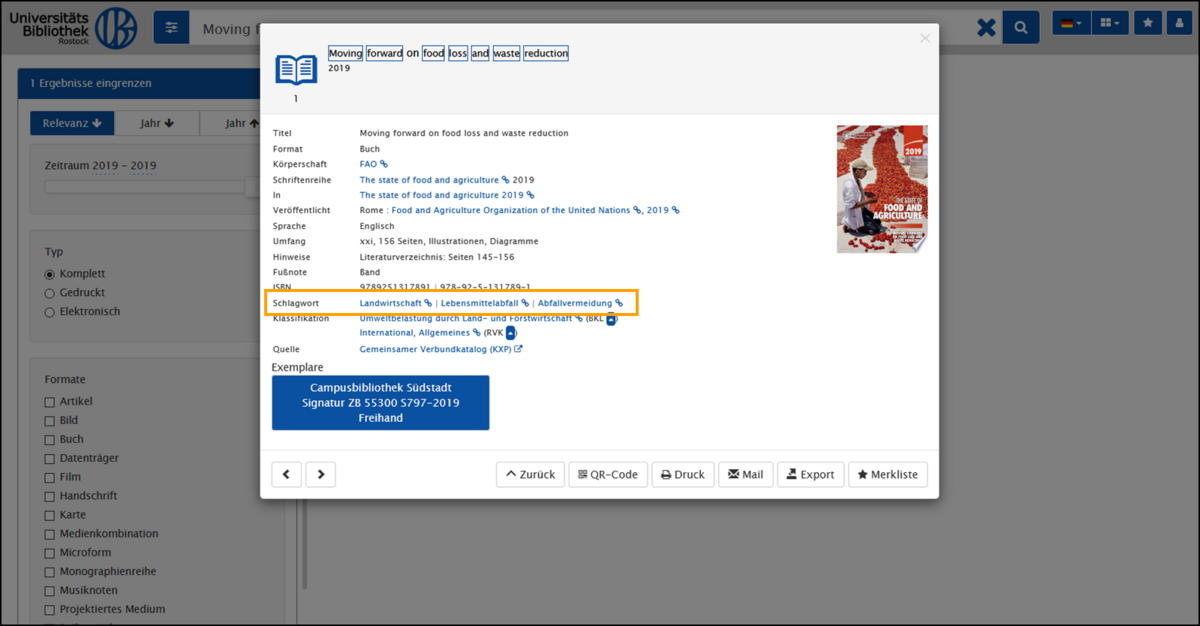Click the Universitätsbibliothek Rostock logo
This screenshot has width=1200, height=626.
pyautogui.click(x=74, y=27)
